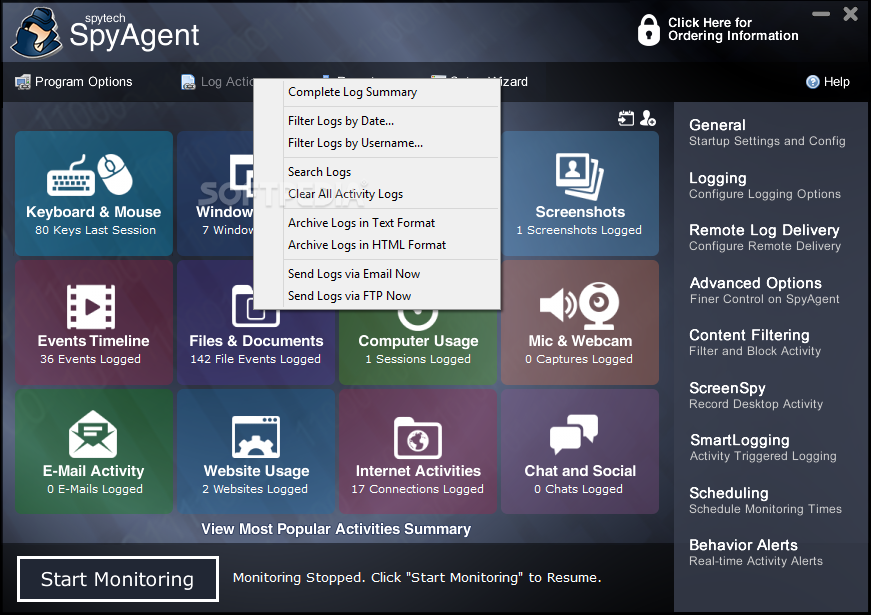Screen dimensions: 871x615
Task: Open the Website Usage tile
Action: [x=256, y=451]
